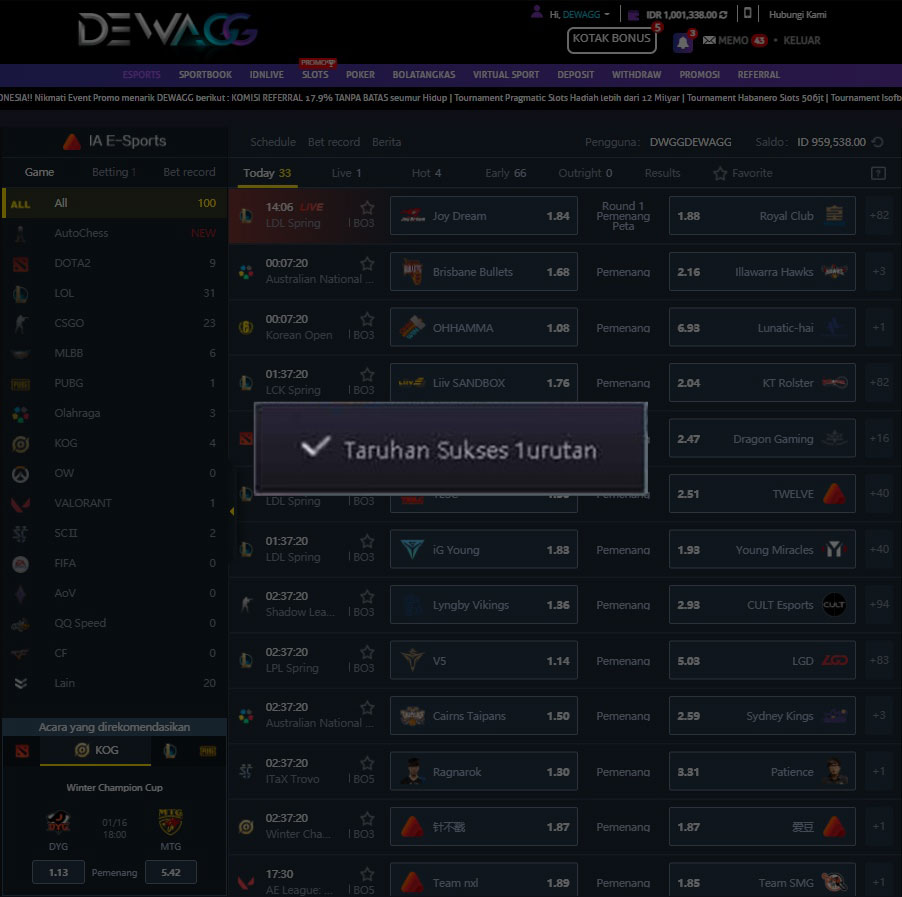The image size is (902, 897).
Task: Log out via KELUAR link
Action: (801, 40)
